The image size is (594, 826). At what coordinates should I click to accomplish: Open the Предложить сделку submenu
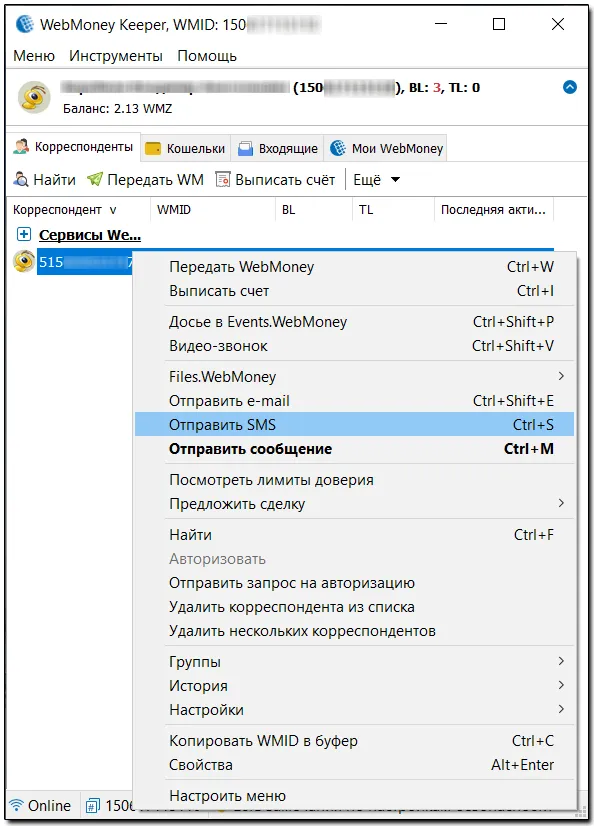click(x=354, y=504)
